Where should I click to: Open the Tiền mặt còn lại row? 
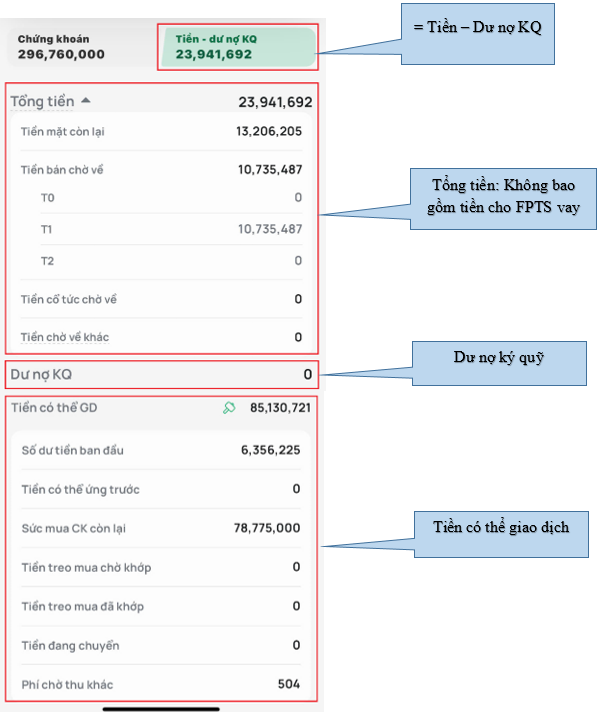(161, 132)
